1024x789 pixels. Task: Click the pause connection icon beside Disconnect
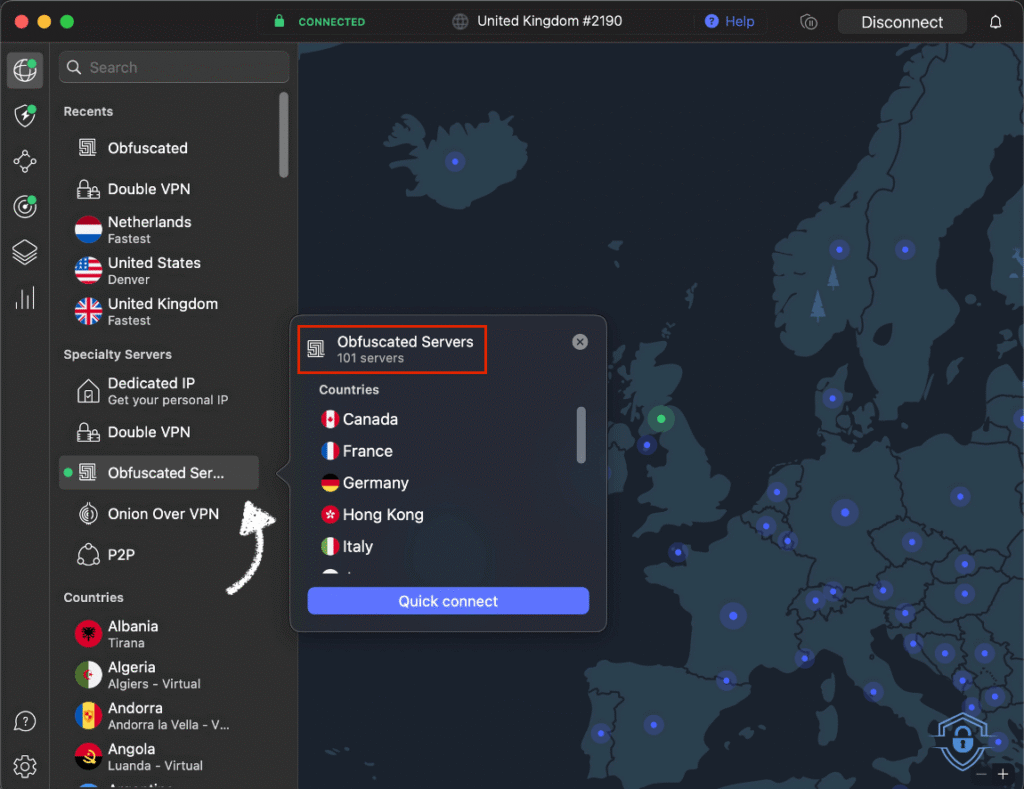click(x=808, y=22)
